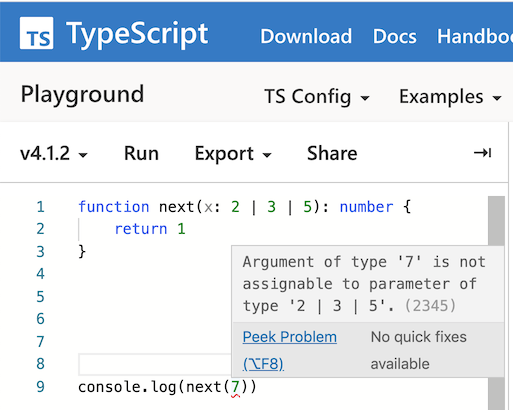The height and width of the screenshot is (410, 513).
Task: Click the error code (2345) in tooltip
Action: [430, 306]
